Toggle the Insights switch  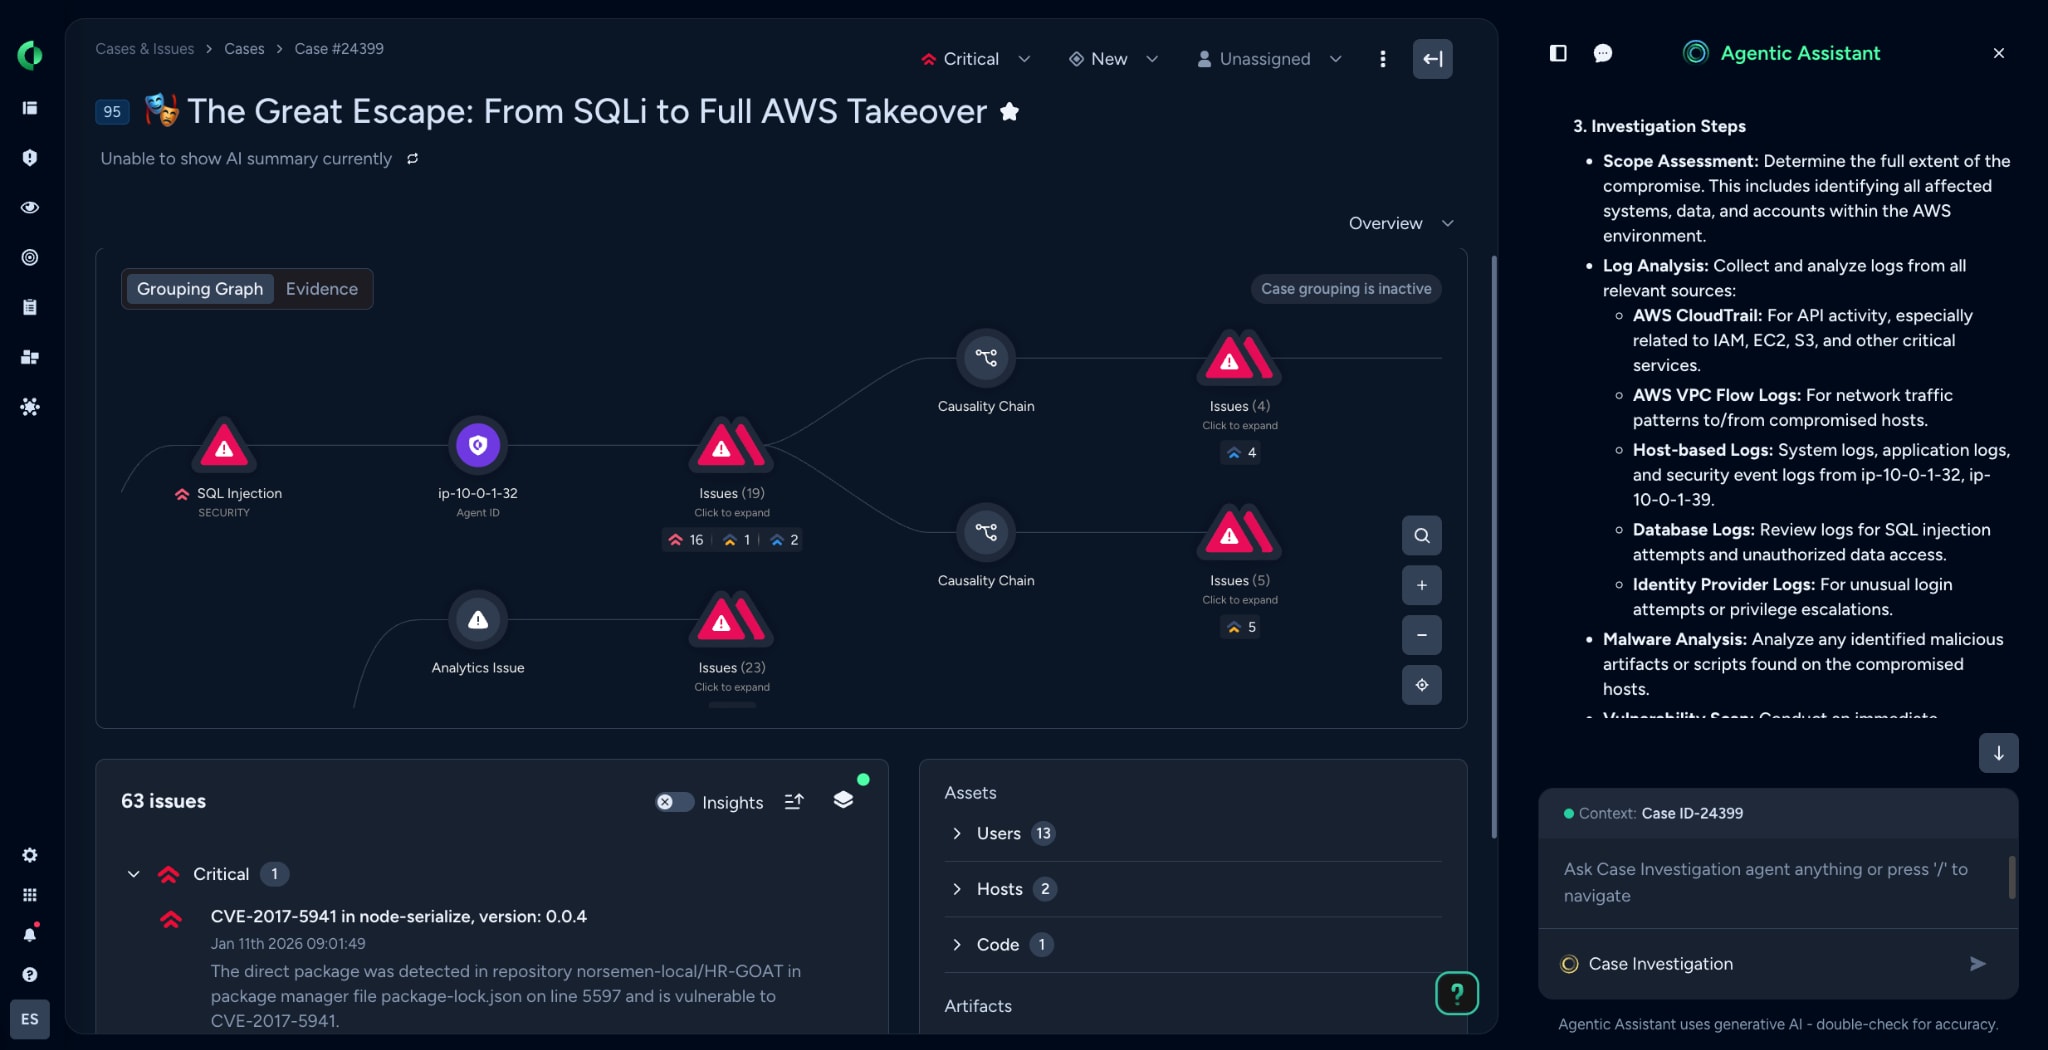pos(675,802)
